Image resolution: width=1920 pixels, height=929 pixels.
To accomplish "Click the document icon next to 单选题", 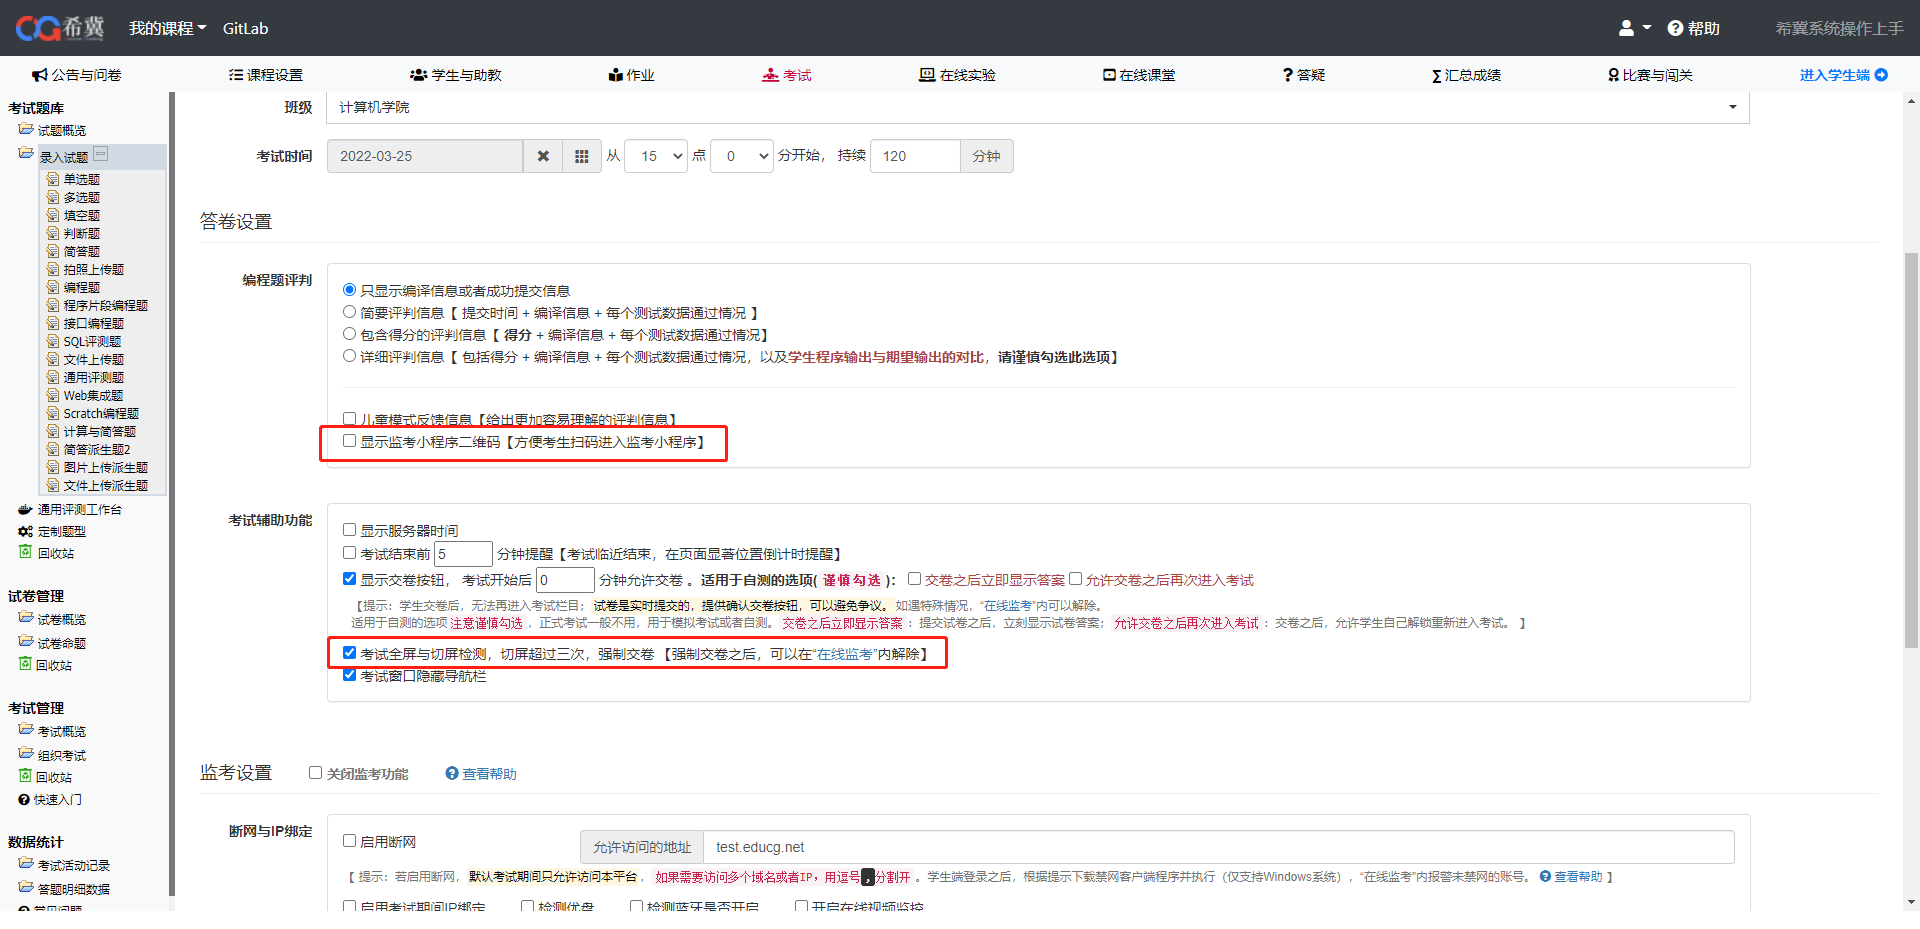I will pyautogui.click(x=53, y=179).
